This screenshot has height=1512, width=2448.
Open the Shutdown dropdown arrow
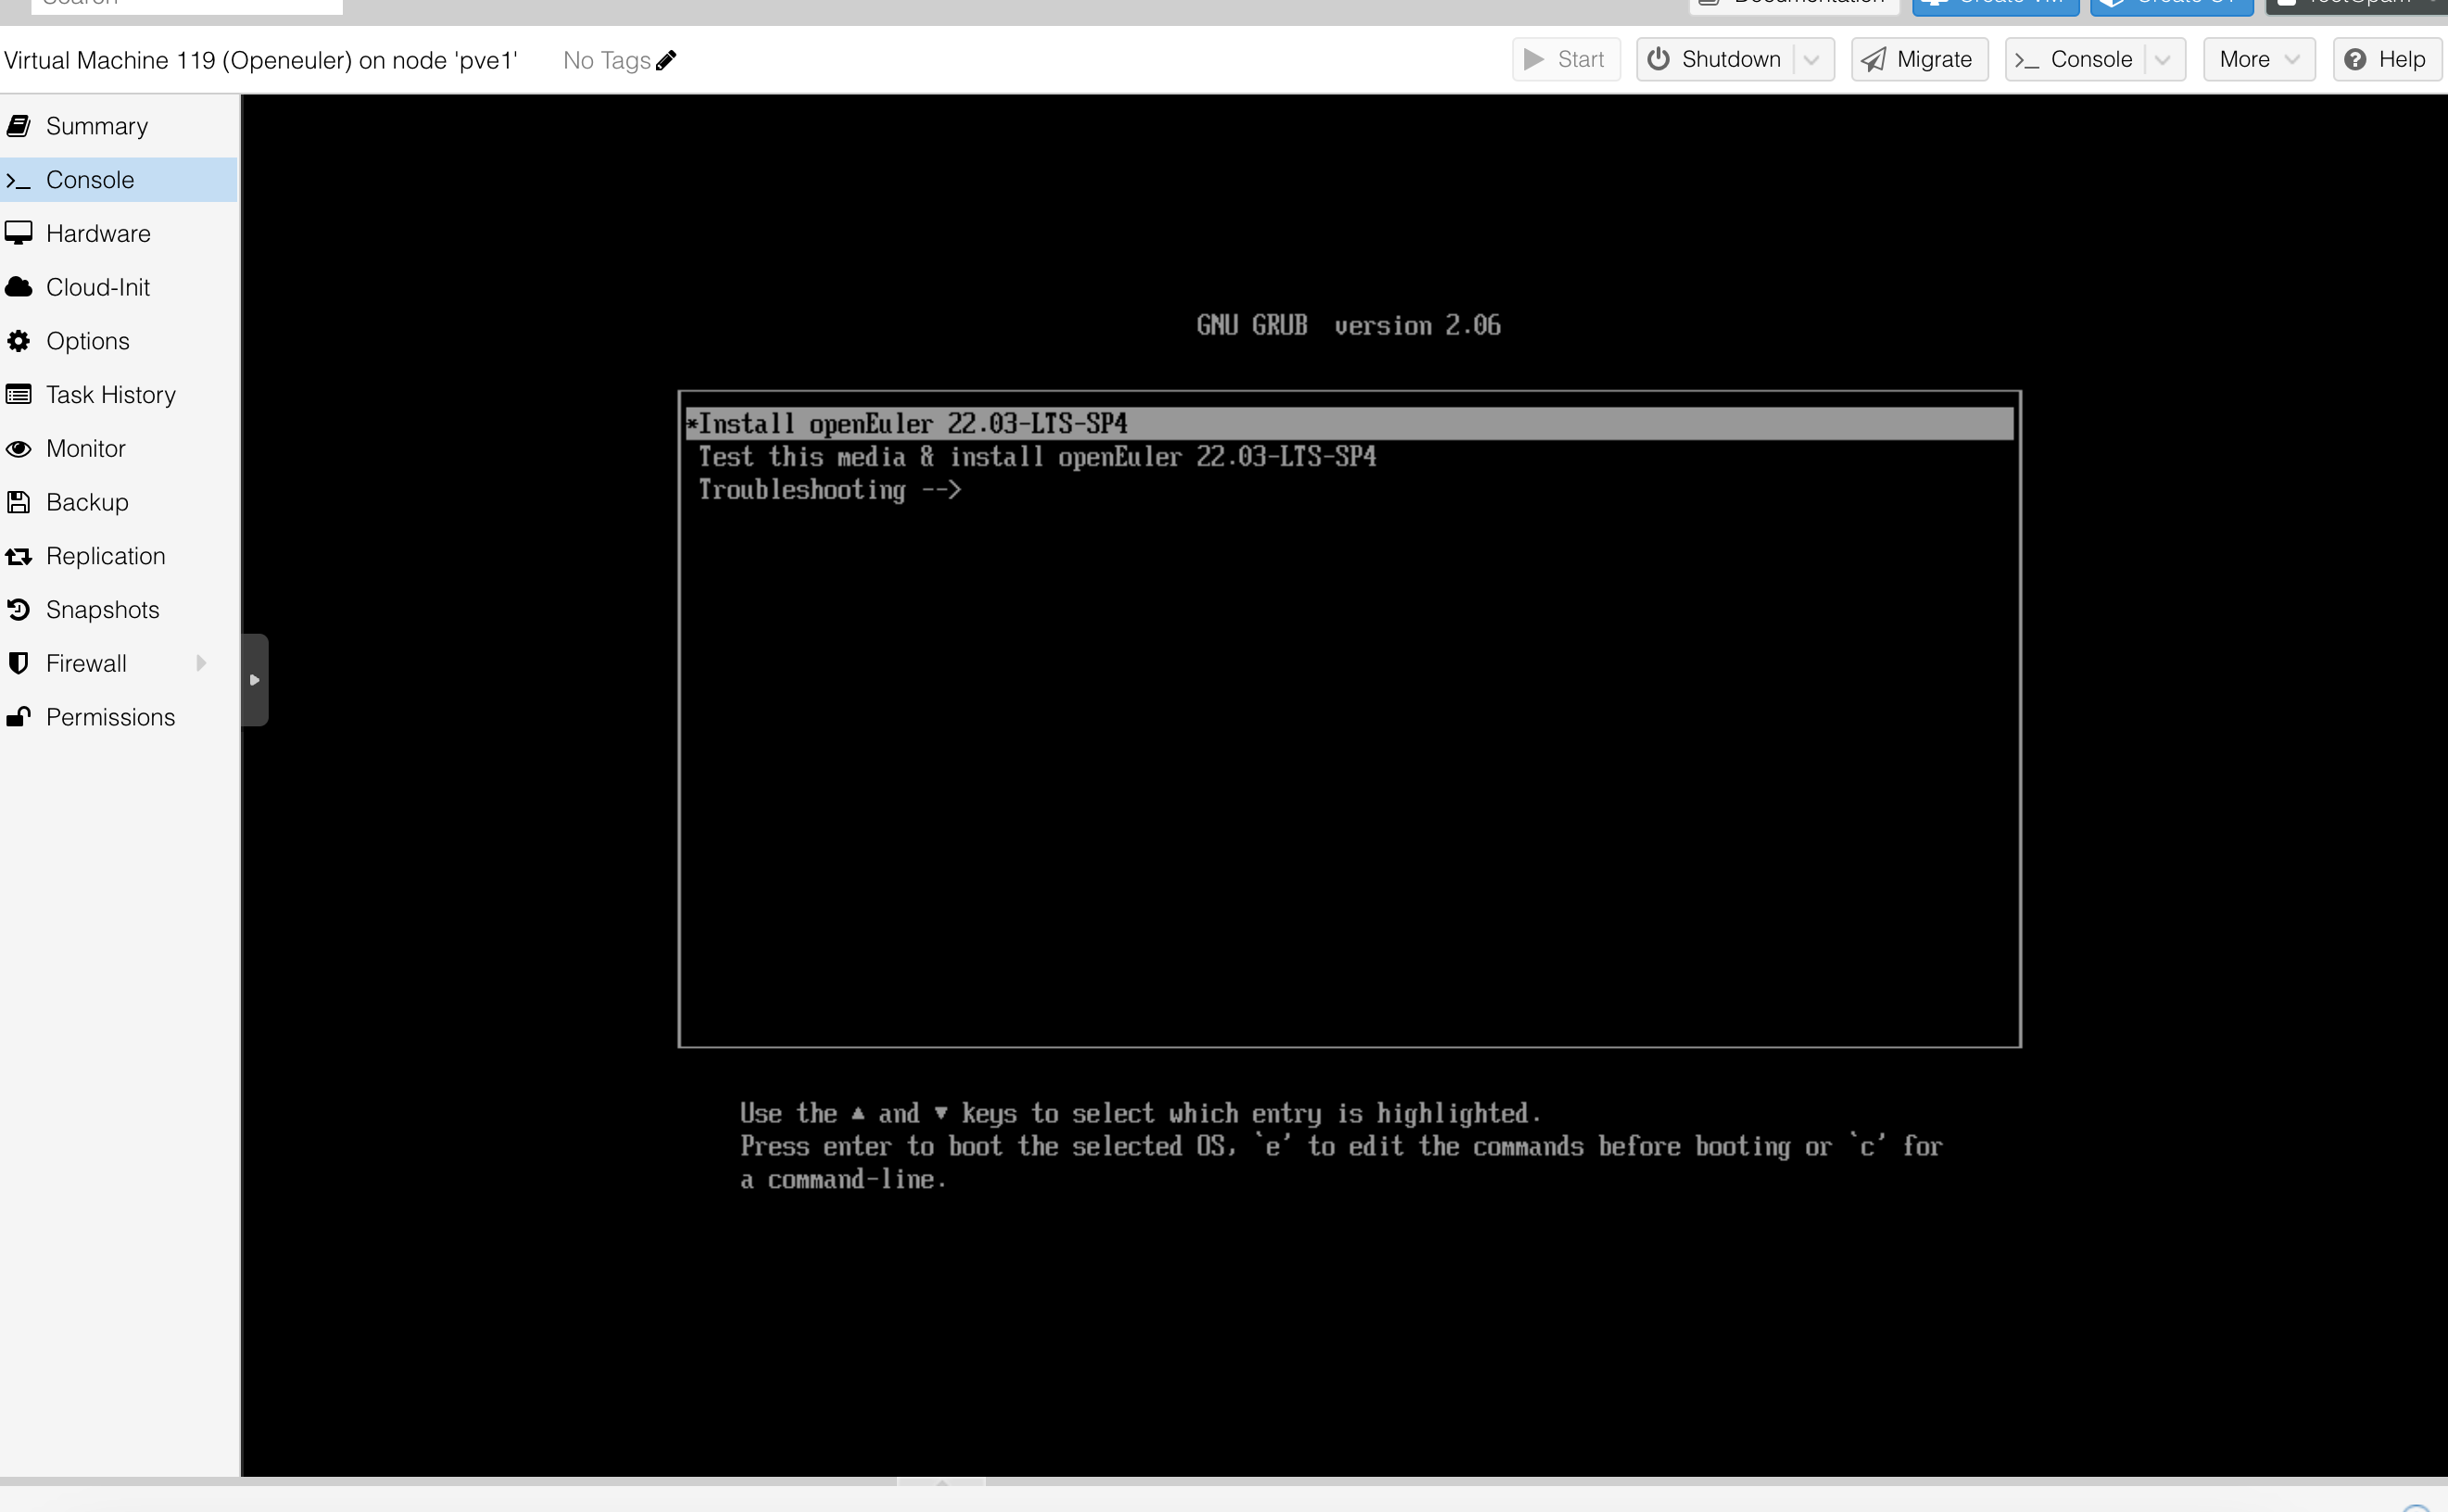1811,60
